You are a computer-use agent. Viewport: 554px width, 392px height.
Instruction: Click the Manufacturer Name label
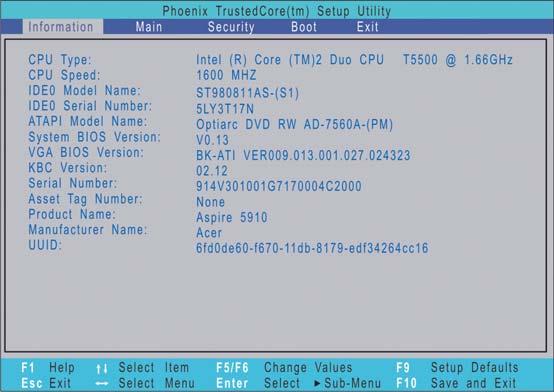88,230
